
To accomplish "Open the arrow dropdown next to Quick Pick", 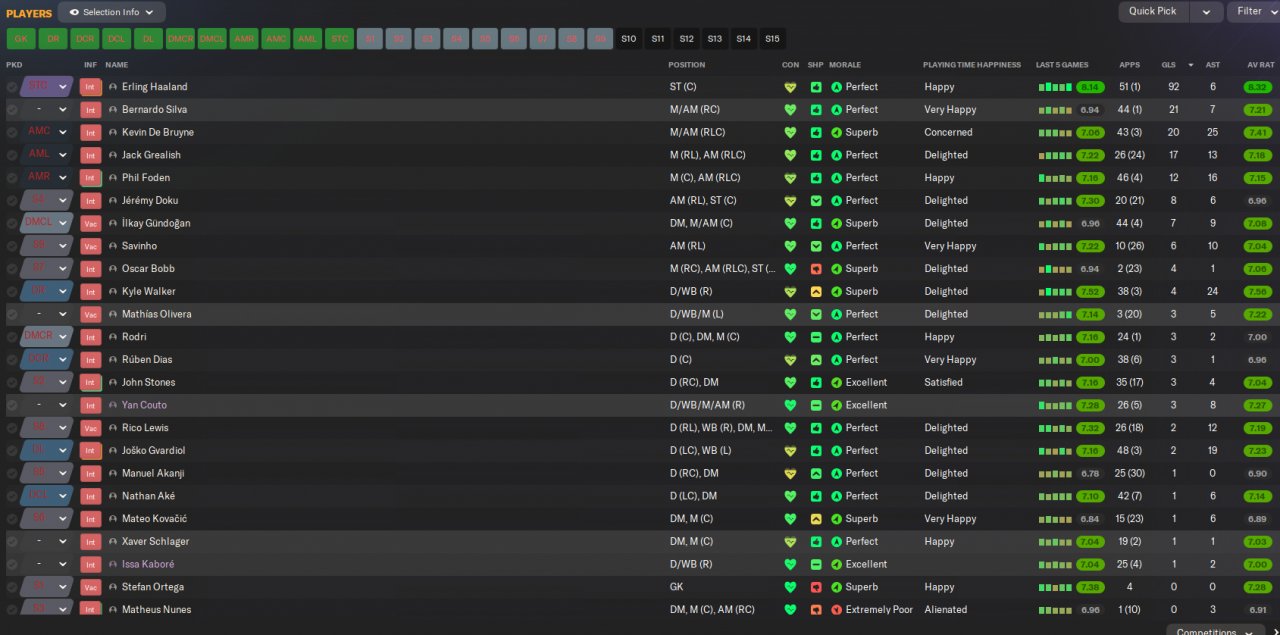I will click(1206, 11).
